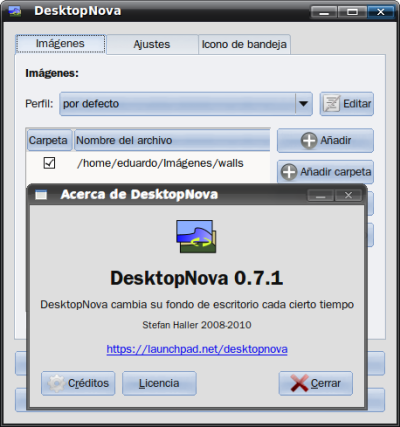The image size is (400, 427).
Task: Click the Editar profile button
Action: [x=347, y=104]
